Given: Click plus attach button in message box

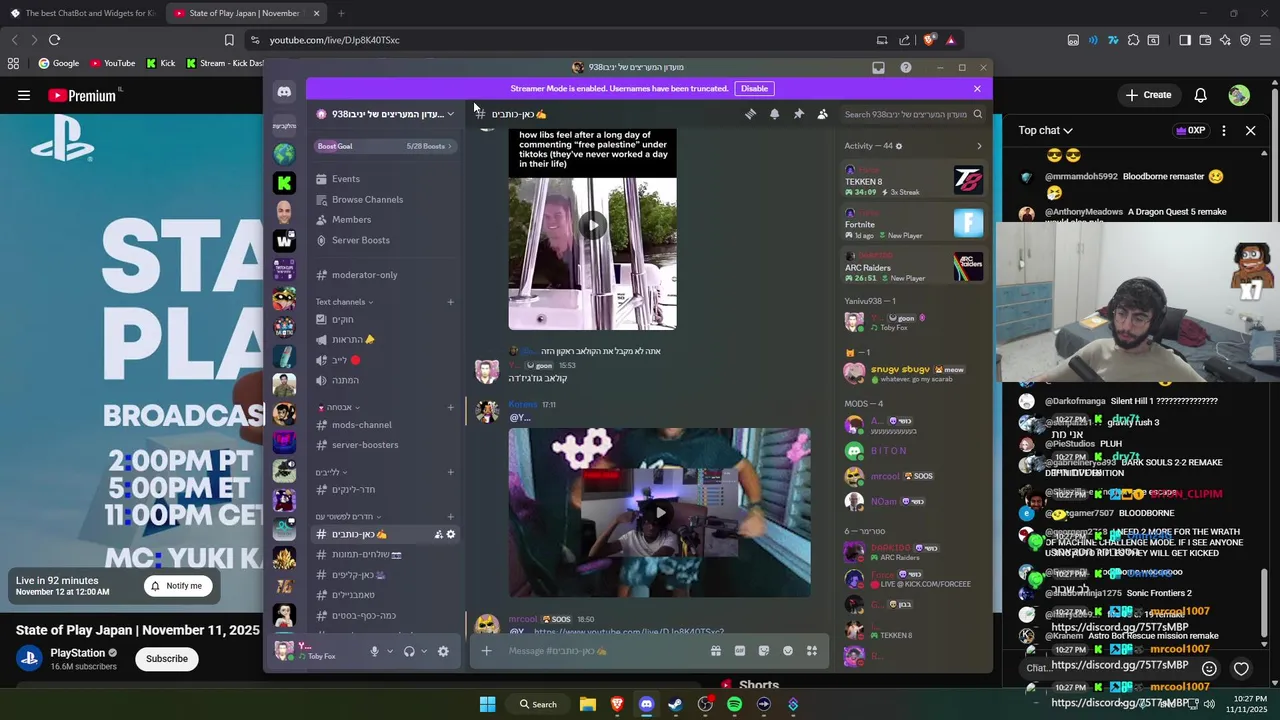Looking at the screenshot, I should click(486, 651).
